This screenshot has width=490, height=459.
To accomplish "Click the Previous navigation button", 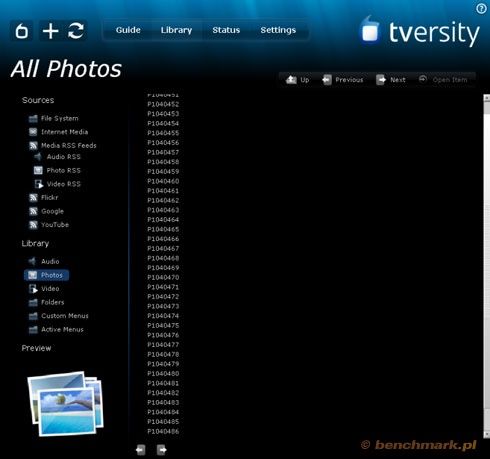I will (342, 80).
